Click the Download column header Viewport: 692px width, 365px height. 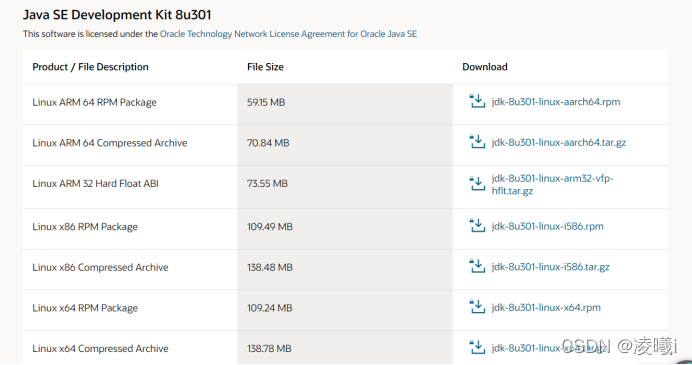485,67
